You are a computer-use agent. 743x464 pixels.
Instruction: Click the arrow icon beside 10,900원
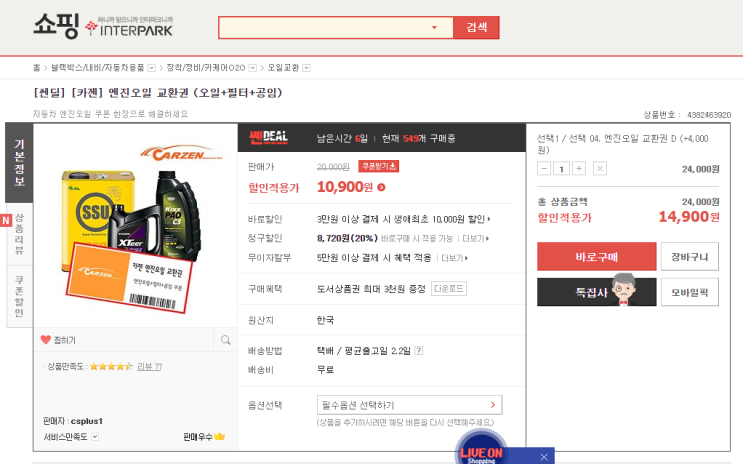[381, 187]
